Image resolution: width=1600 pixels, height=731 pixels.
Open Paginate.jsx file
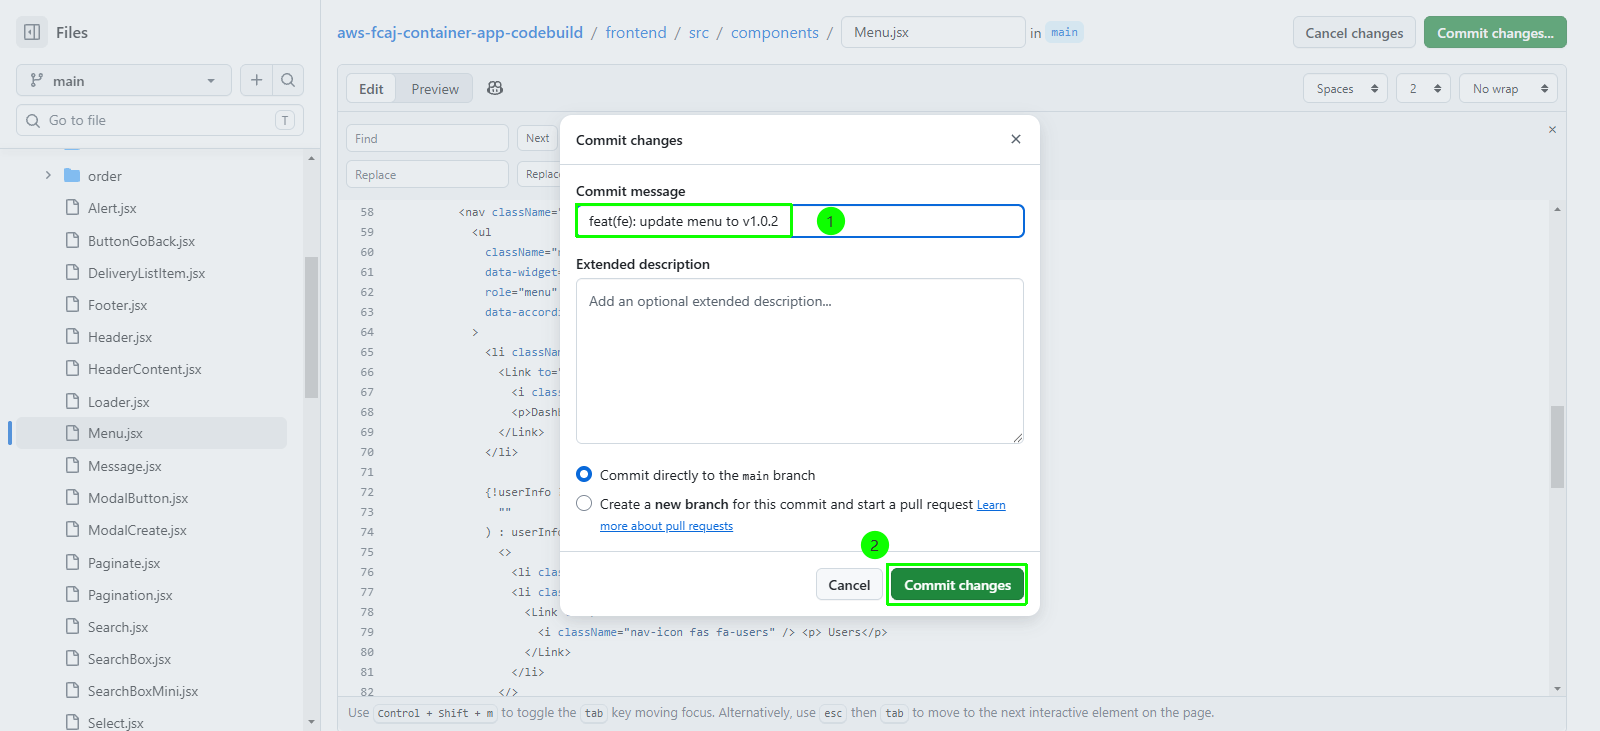(124, 563)
